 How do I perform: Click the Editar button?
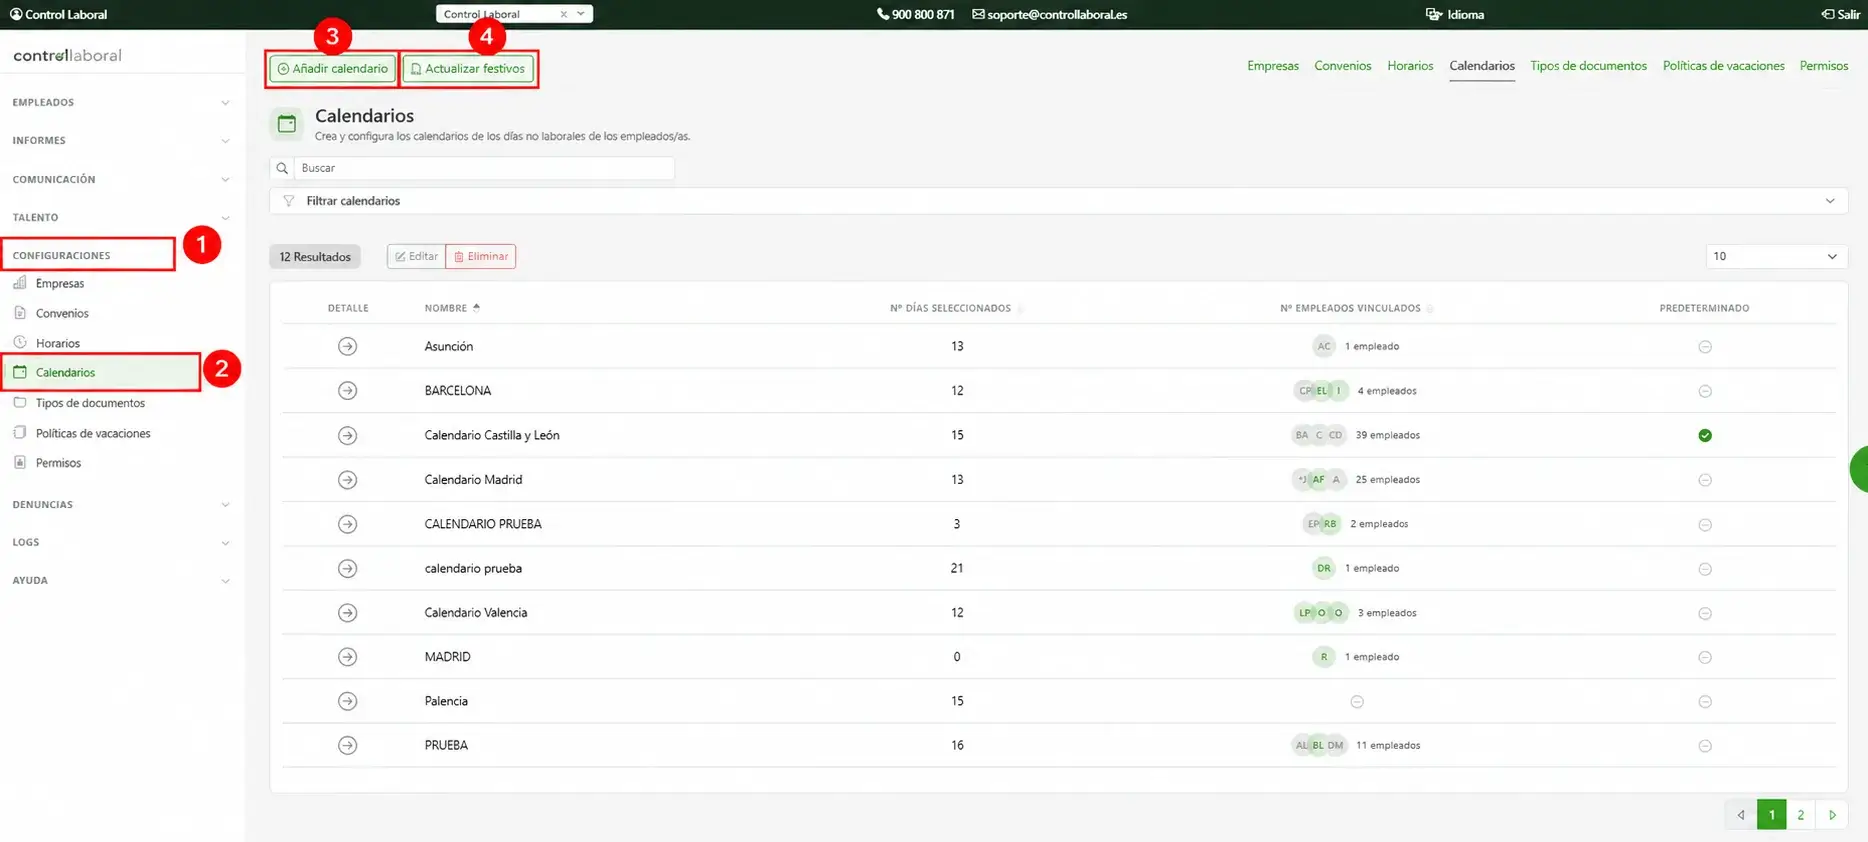tap(416, 256)
